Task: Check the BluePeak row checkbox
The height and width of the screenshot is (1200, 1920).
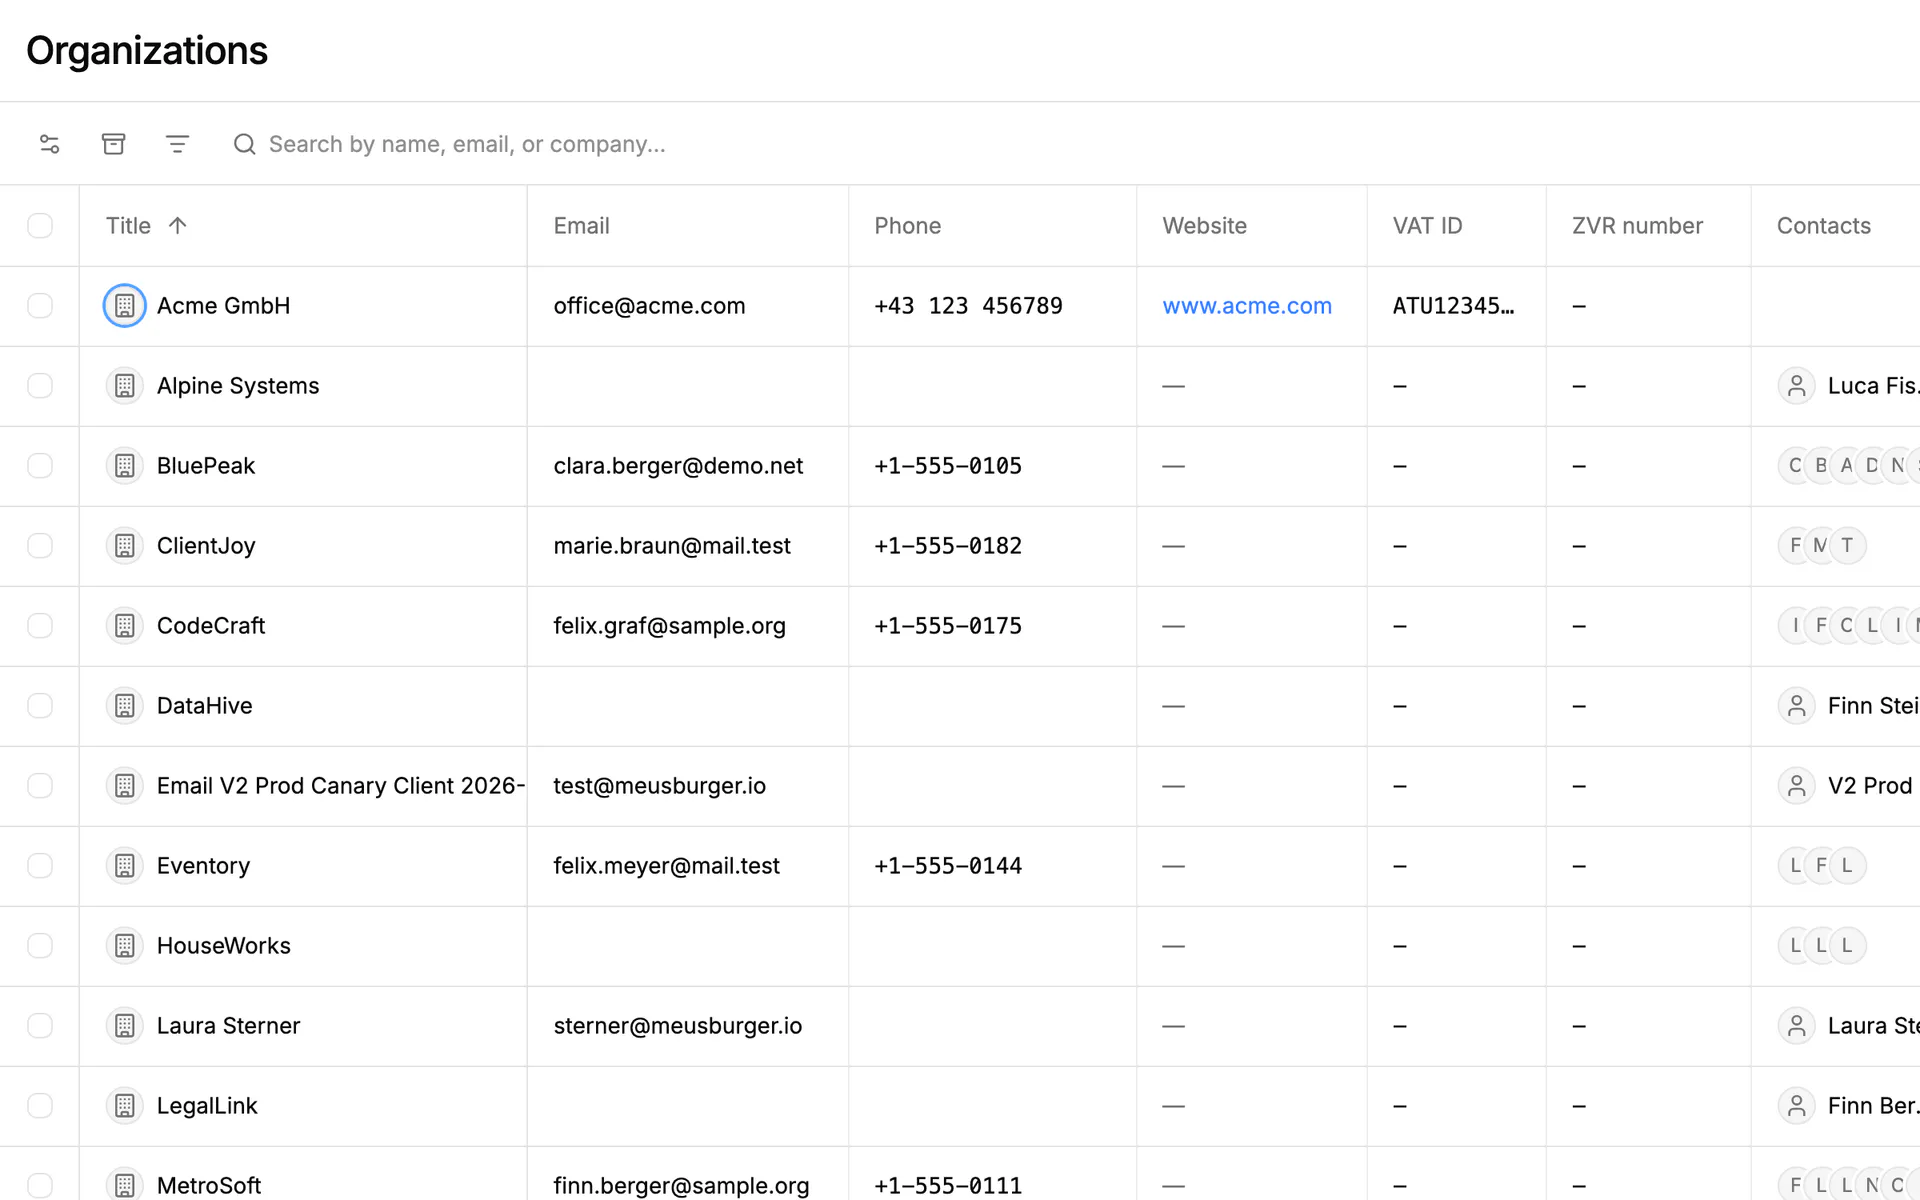Action: [40, 466]
